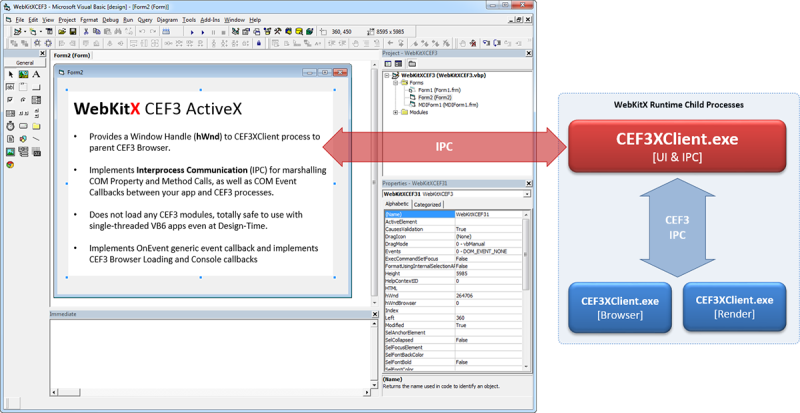Click the Start run arrow icon
Viewport: 800px width, 413px height.
coord(192,32)
